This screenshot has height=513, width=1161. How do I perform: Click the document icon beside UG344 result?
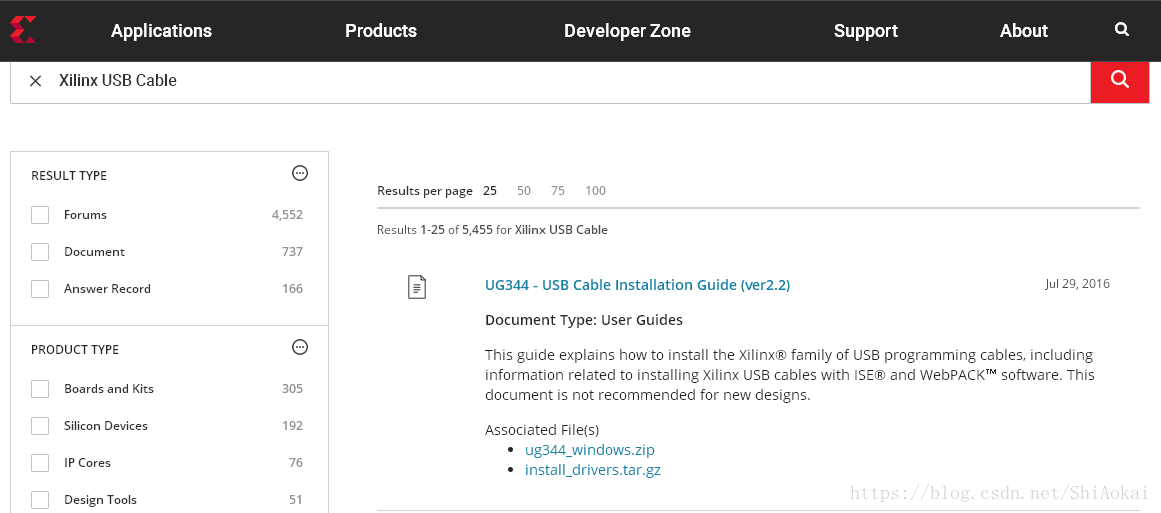point(418,286)
